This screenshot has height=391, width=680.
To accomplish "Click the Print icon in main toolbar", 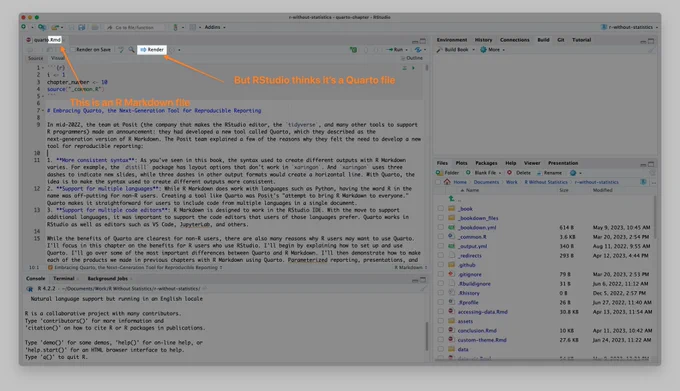I will pos(95,27).
